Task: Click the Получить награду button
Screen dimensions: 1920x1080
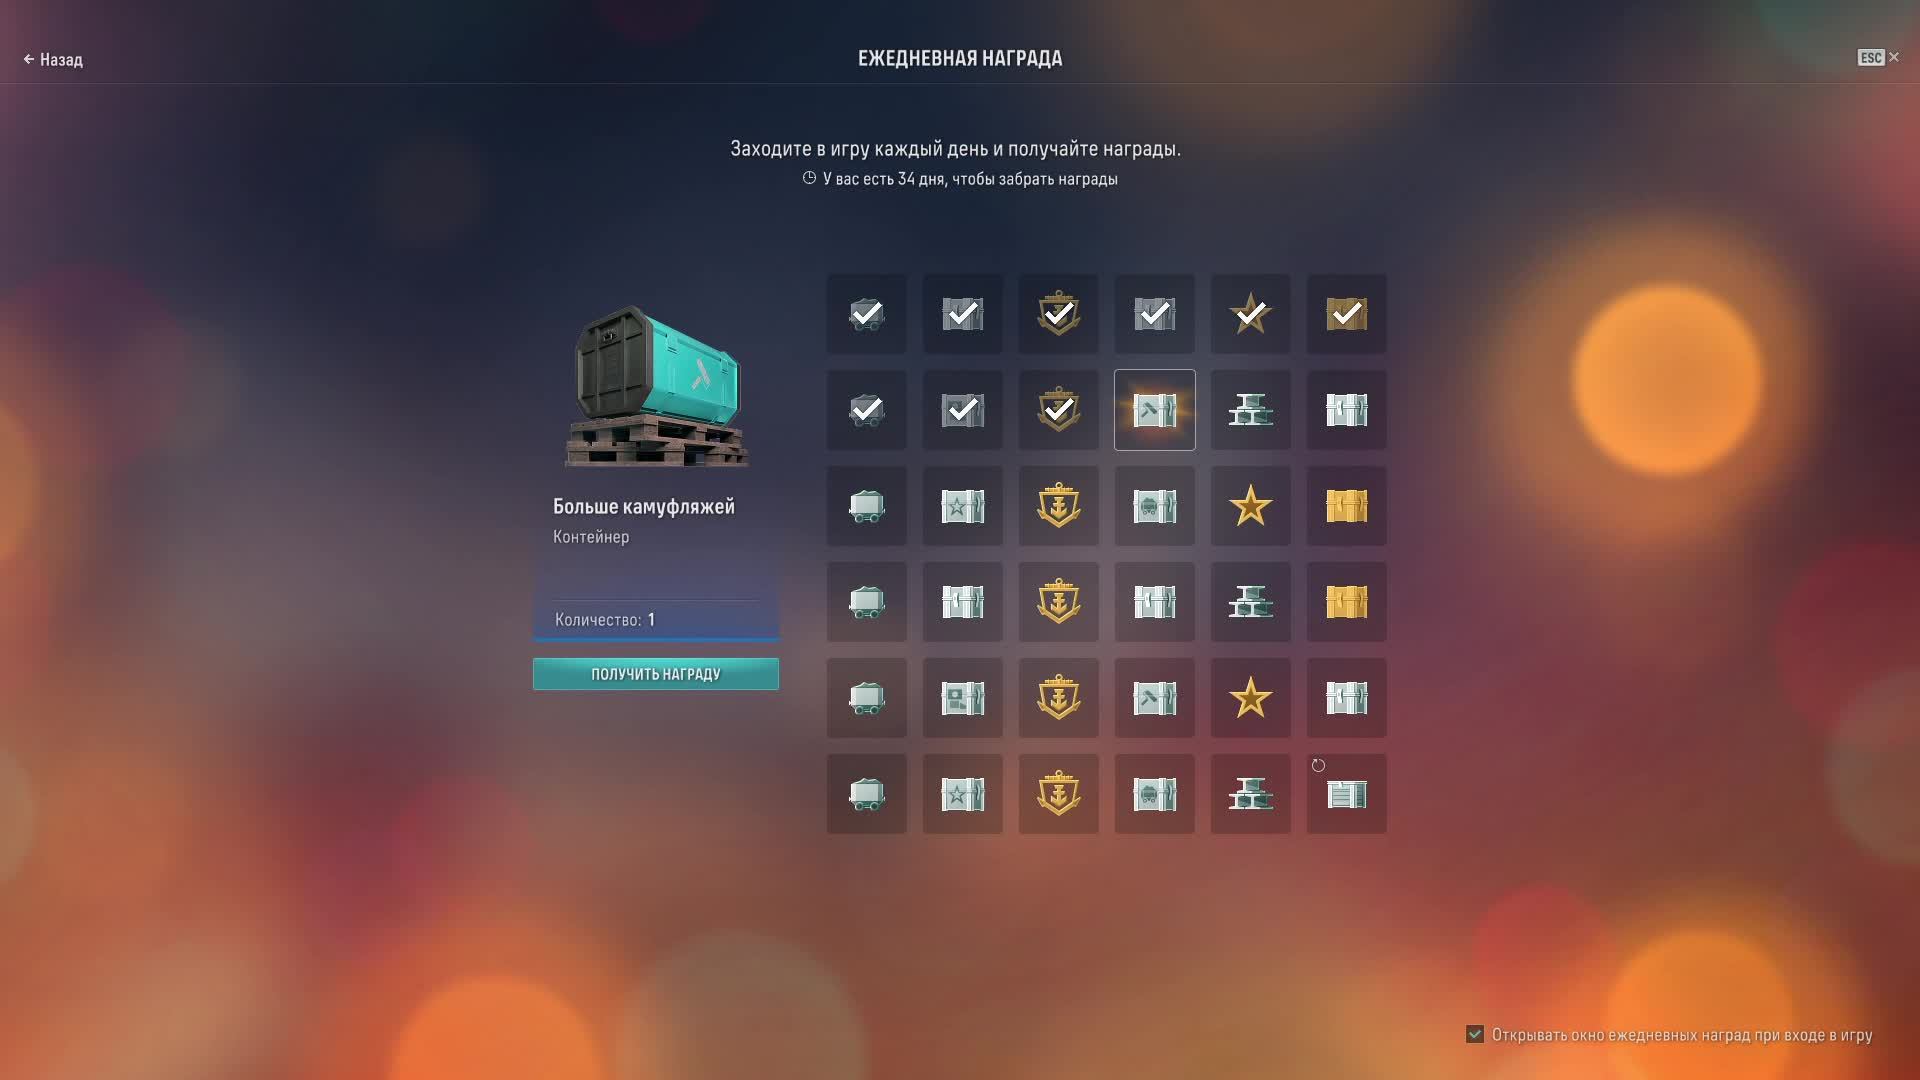Action: coord(655,674)
